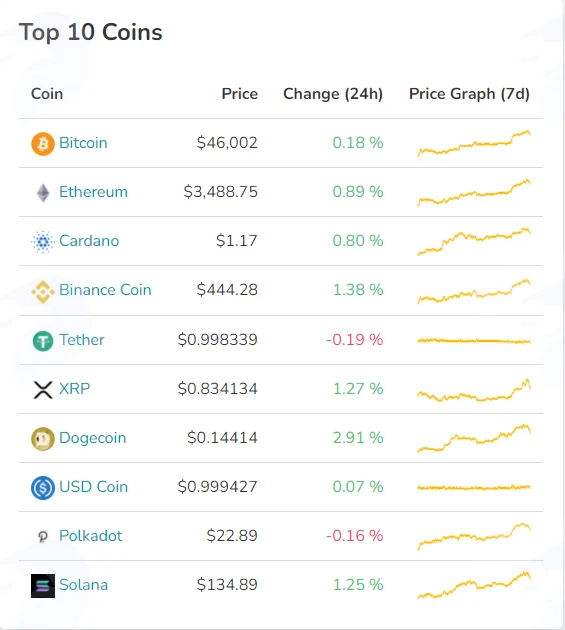Viewport: 565px width, 630px height.
Task: View Tether's flat 7d price graph
Action: [474, 341]
